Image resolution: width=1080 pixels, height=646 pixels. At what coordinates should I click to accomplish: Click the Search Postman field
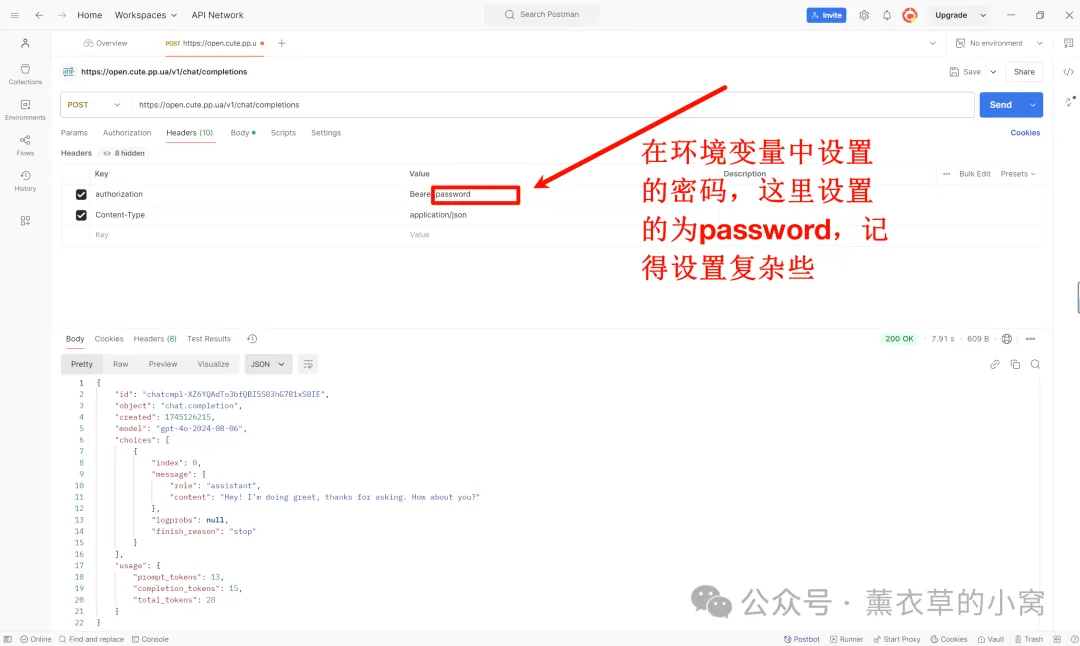coord(542,14)
